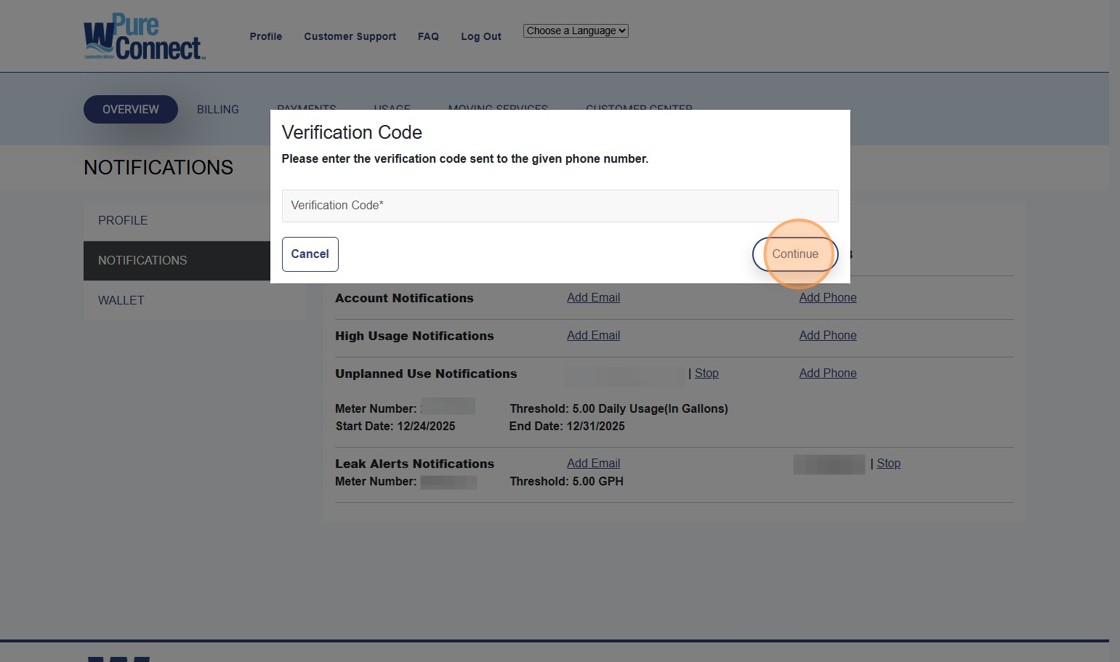This screenshot has width=1120, height=662.
Task: Open the MOVING SERVICES section
Action: 497,109
